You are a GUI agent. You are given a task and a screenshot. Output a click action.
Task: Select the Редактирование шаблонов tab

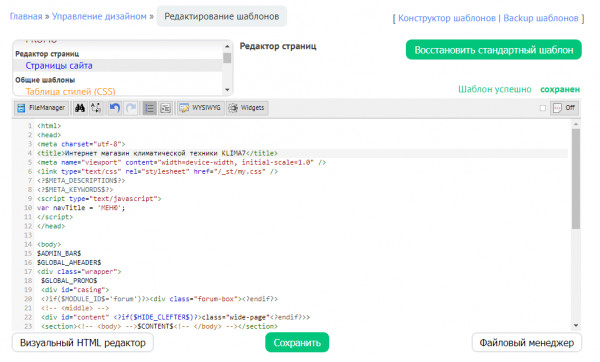pos(222,16)
